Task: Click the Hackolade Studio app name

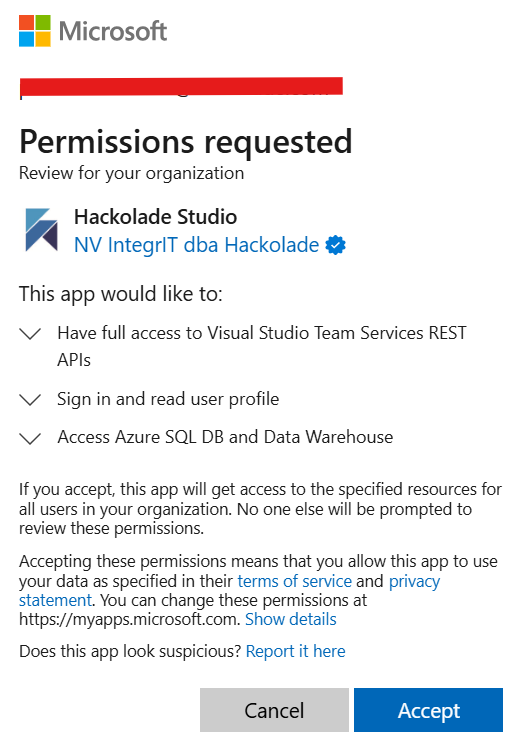Action: pos(155,217)
